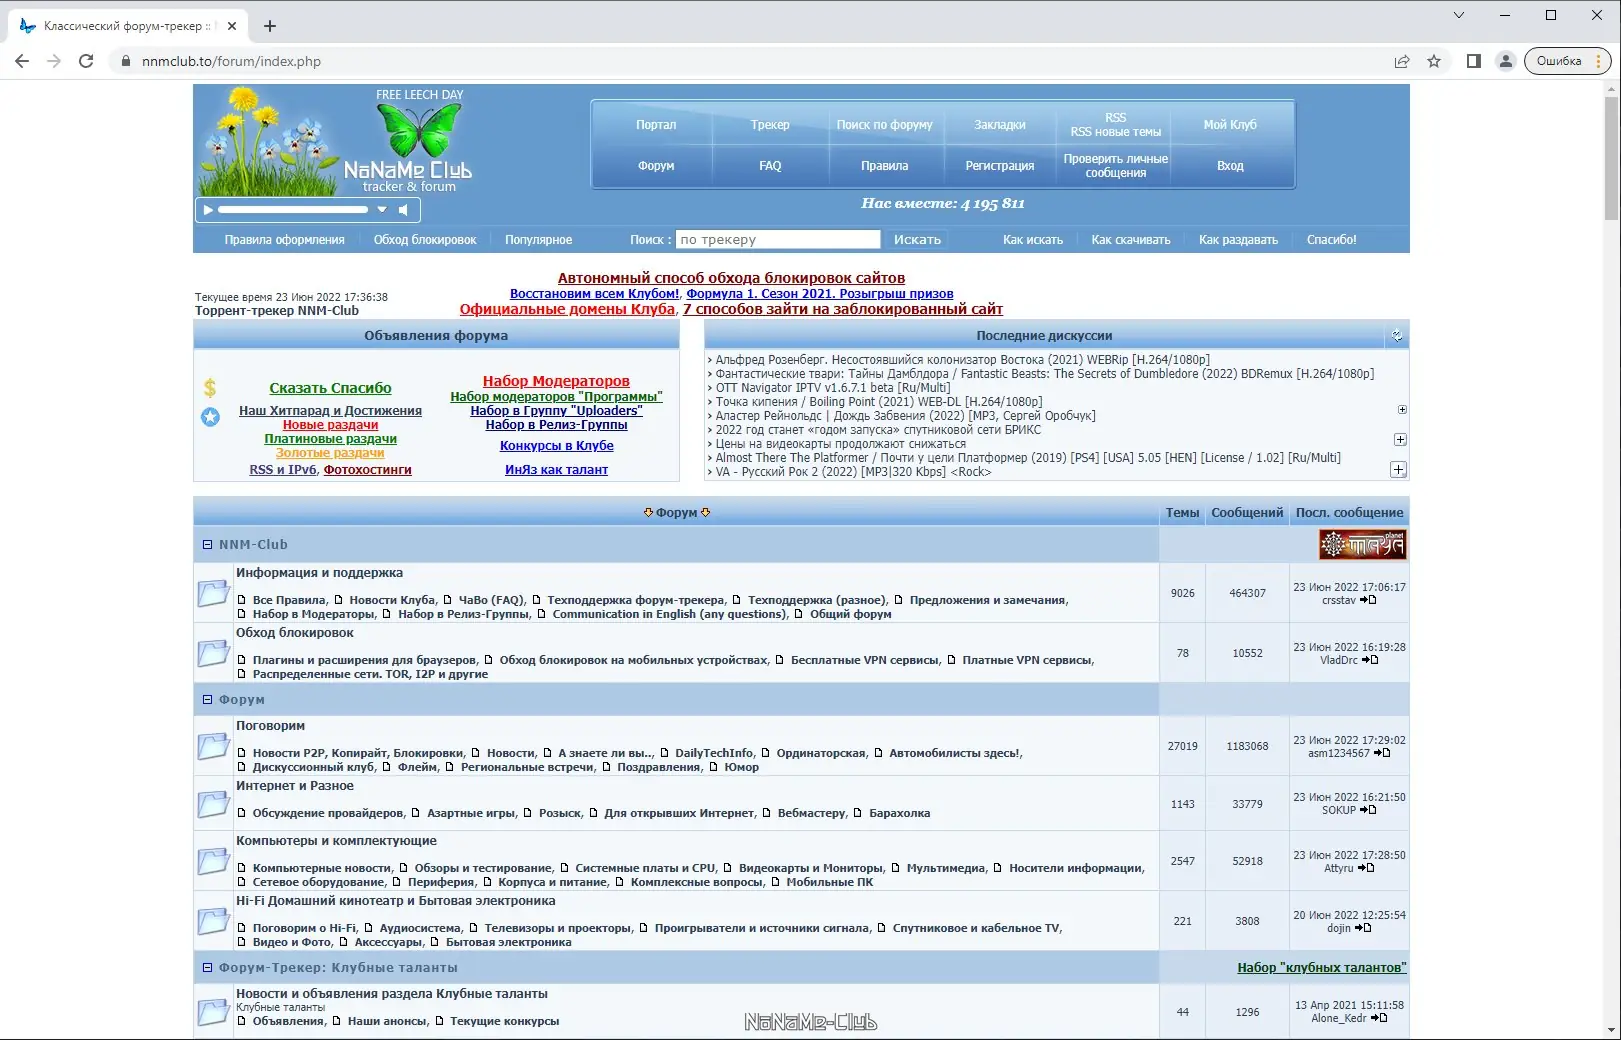This screenshot has width=1621, height=1040.
Task: Open the Платиновые раздачи link
Action: tap(330, 439)
